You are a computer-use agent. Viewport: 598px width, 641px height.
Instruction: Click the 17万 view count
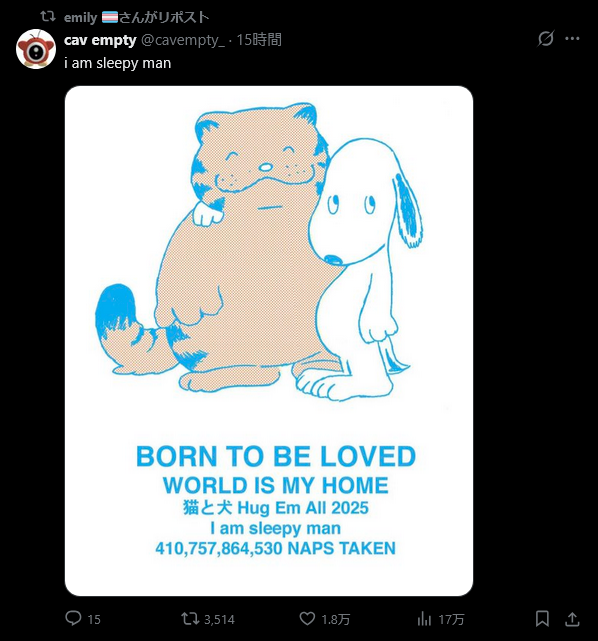[x=452, y=619]
